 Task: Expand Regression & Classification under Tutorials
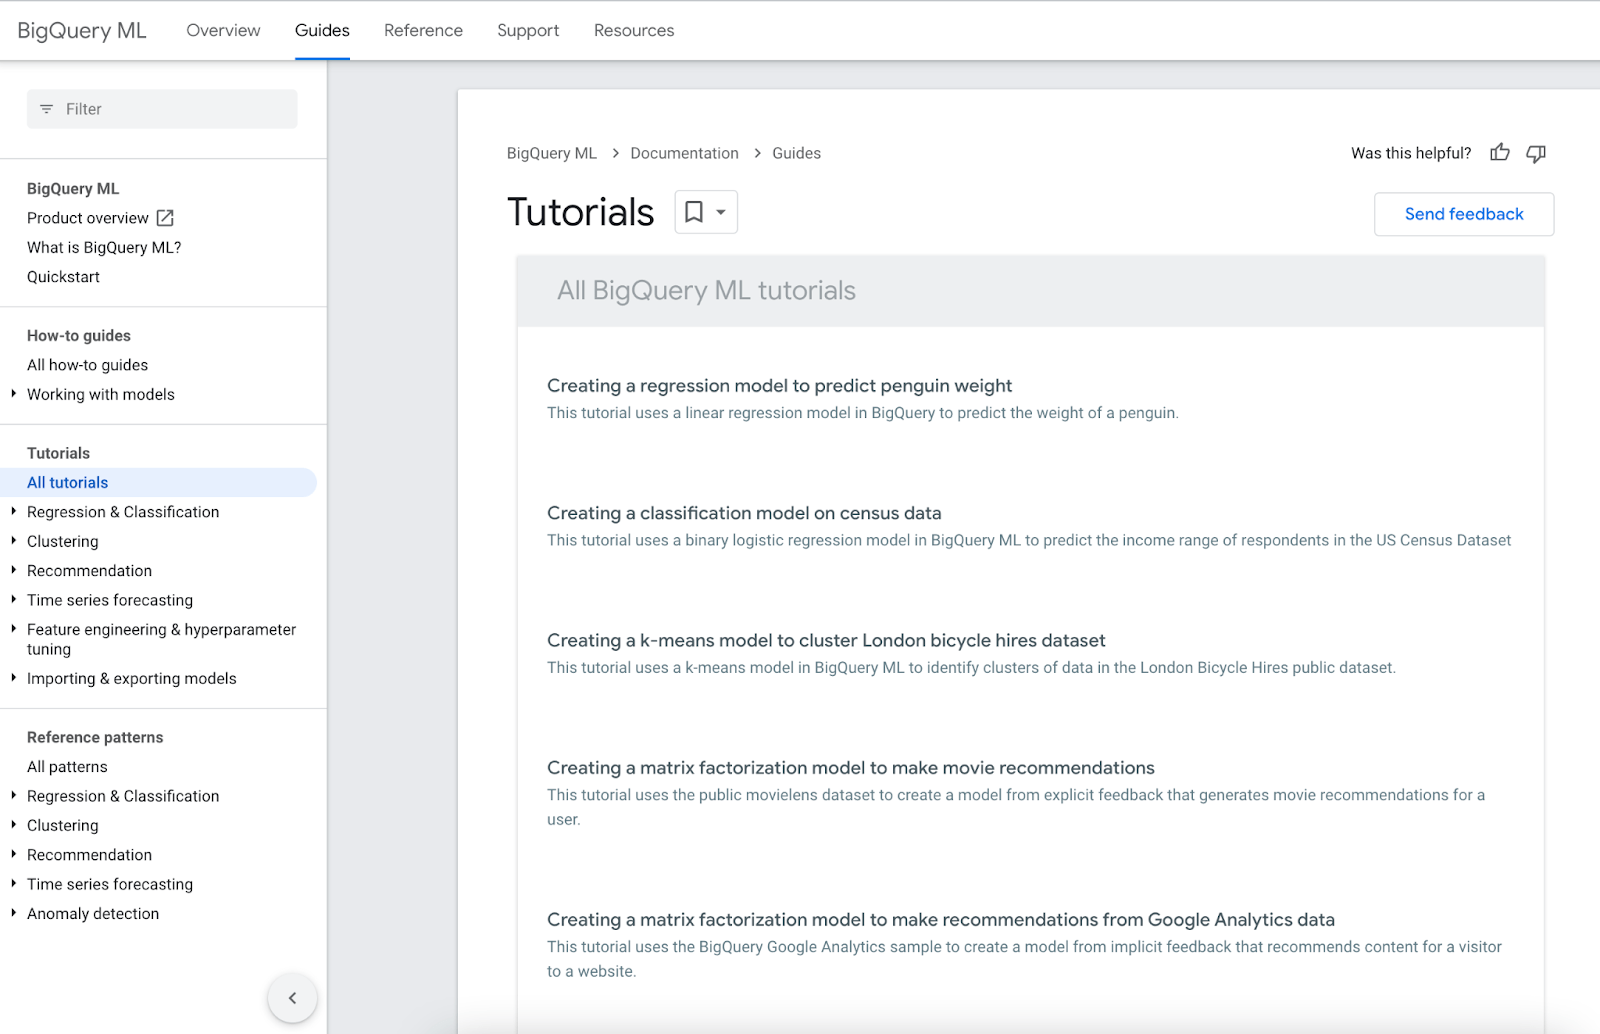click(13, 511)
